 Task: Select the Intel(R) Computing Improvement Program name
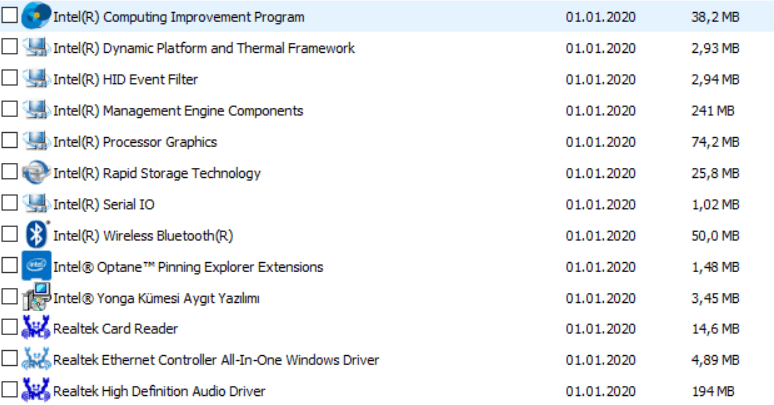point(179,17)
